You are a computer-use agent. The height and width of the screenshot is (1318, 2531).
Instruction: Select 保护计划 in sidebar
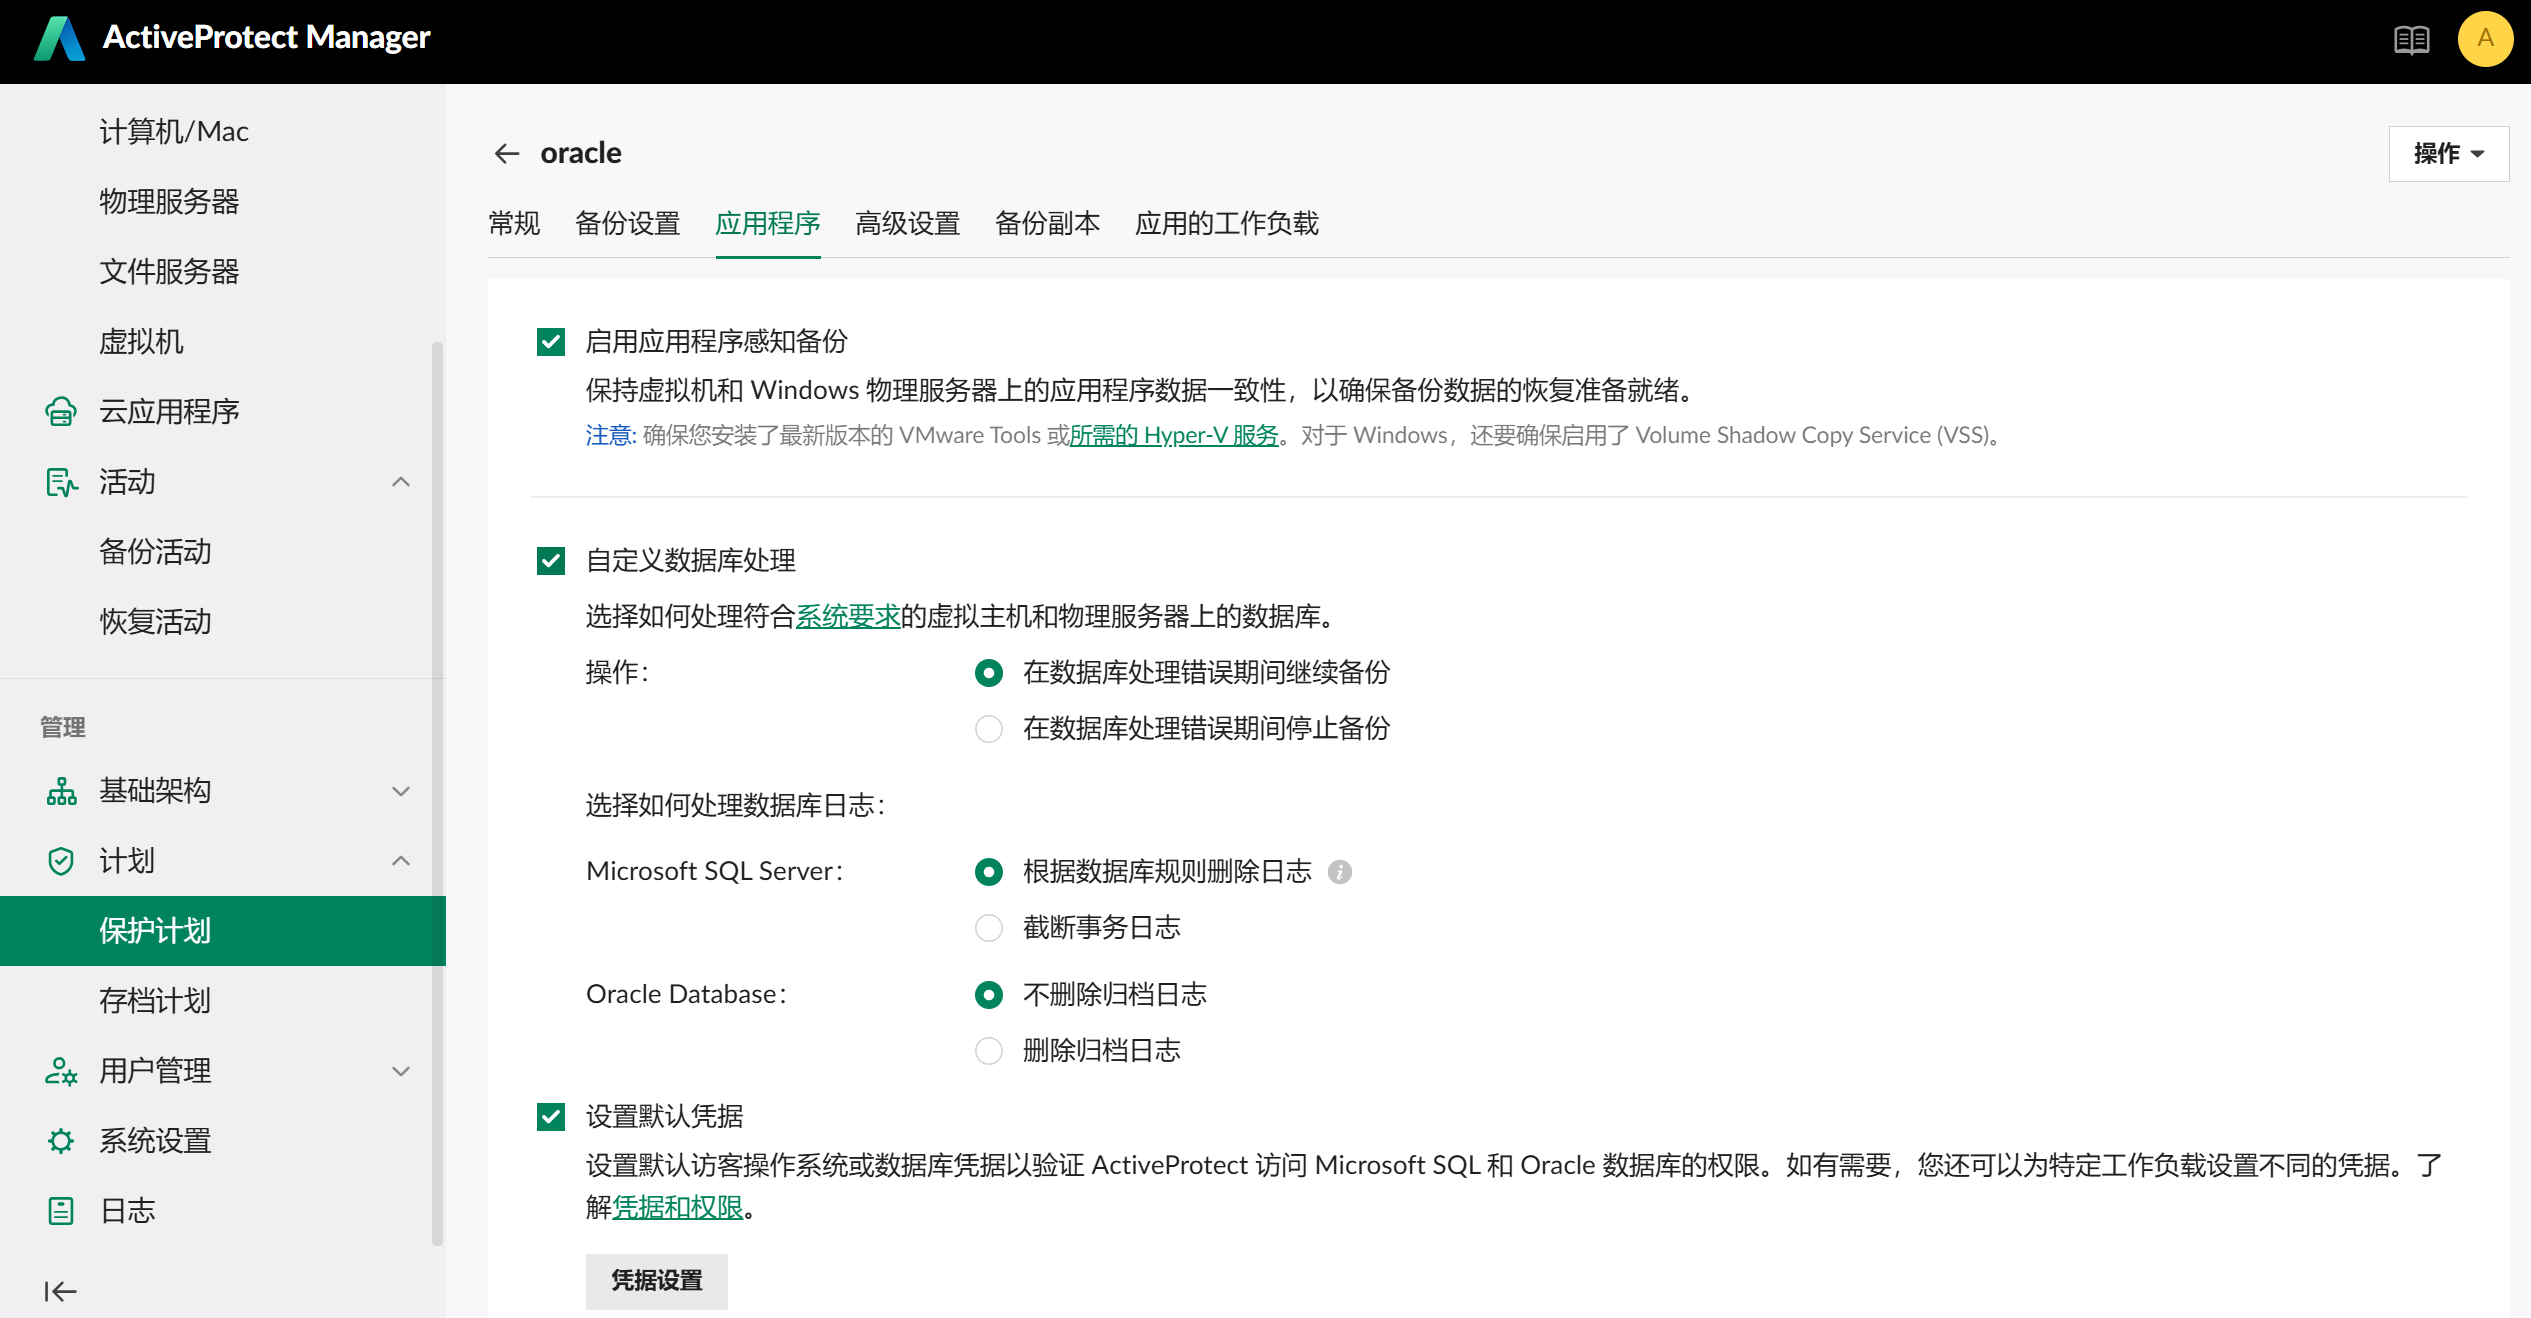[x=222, y=931]
